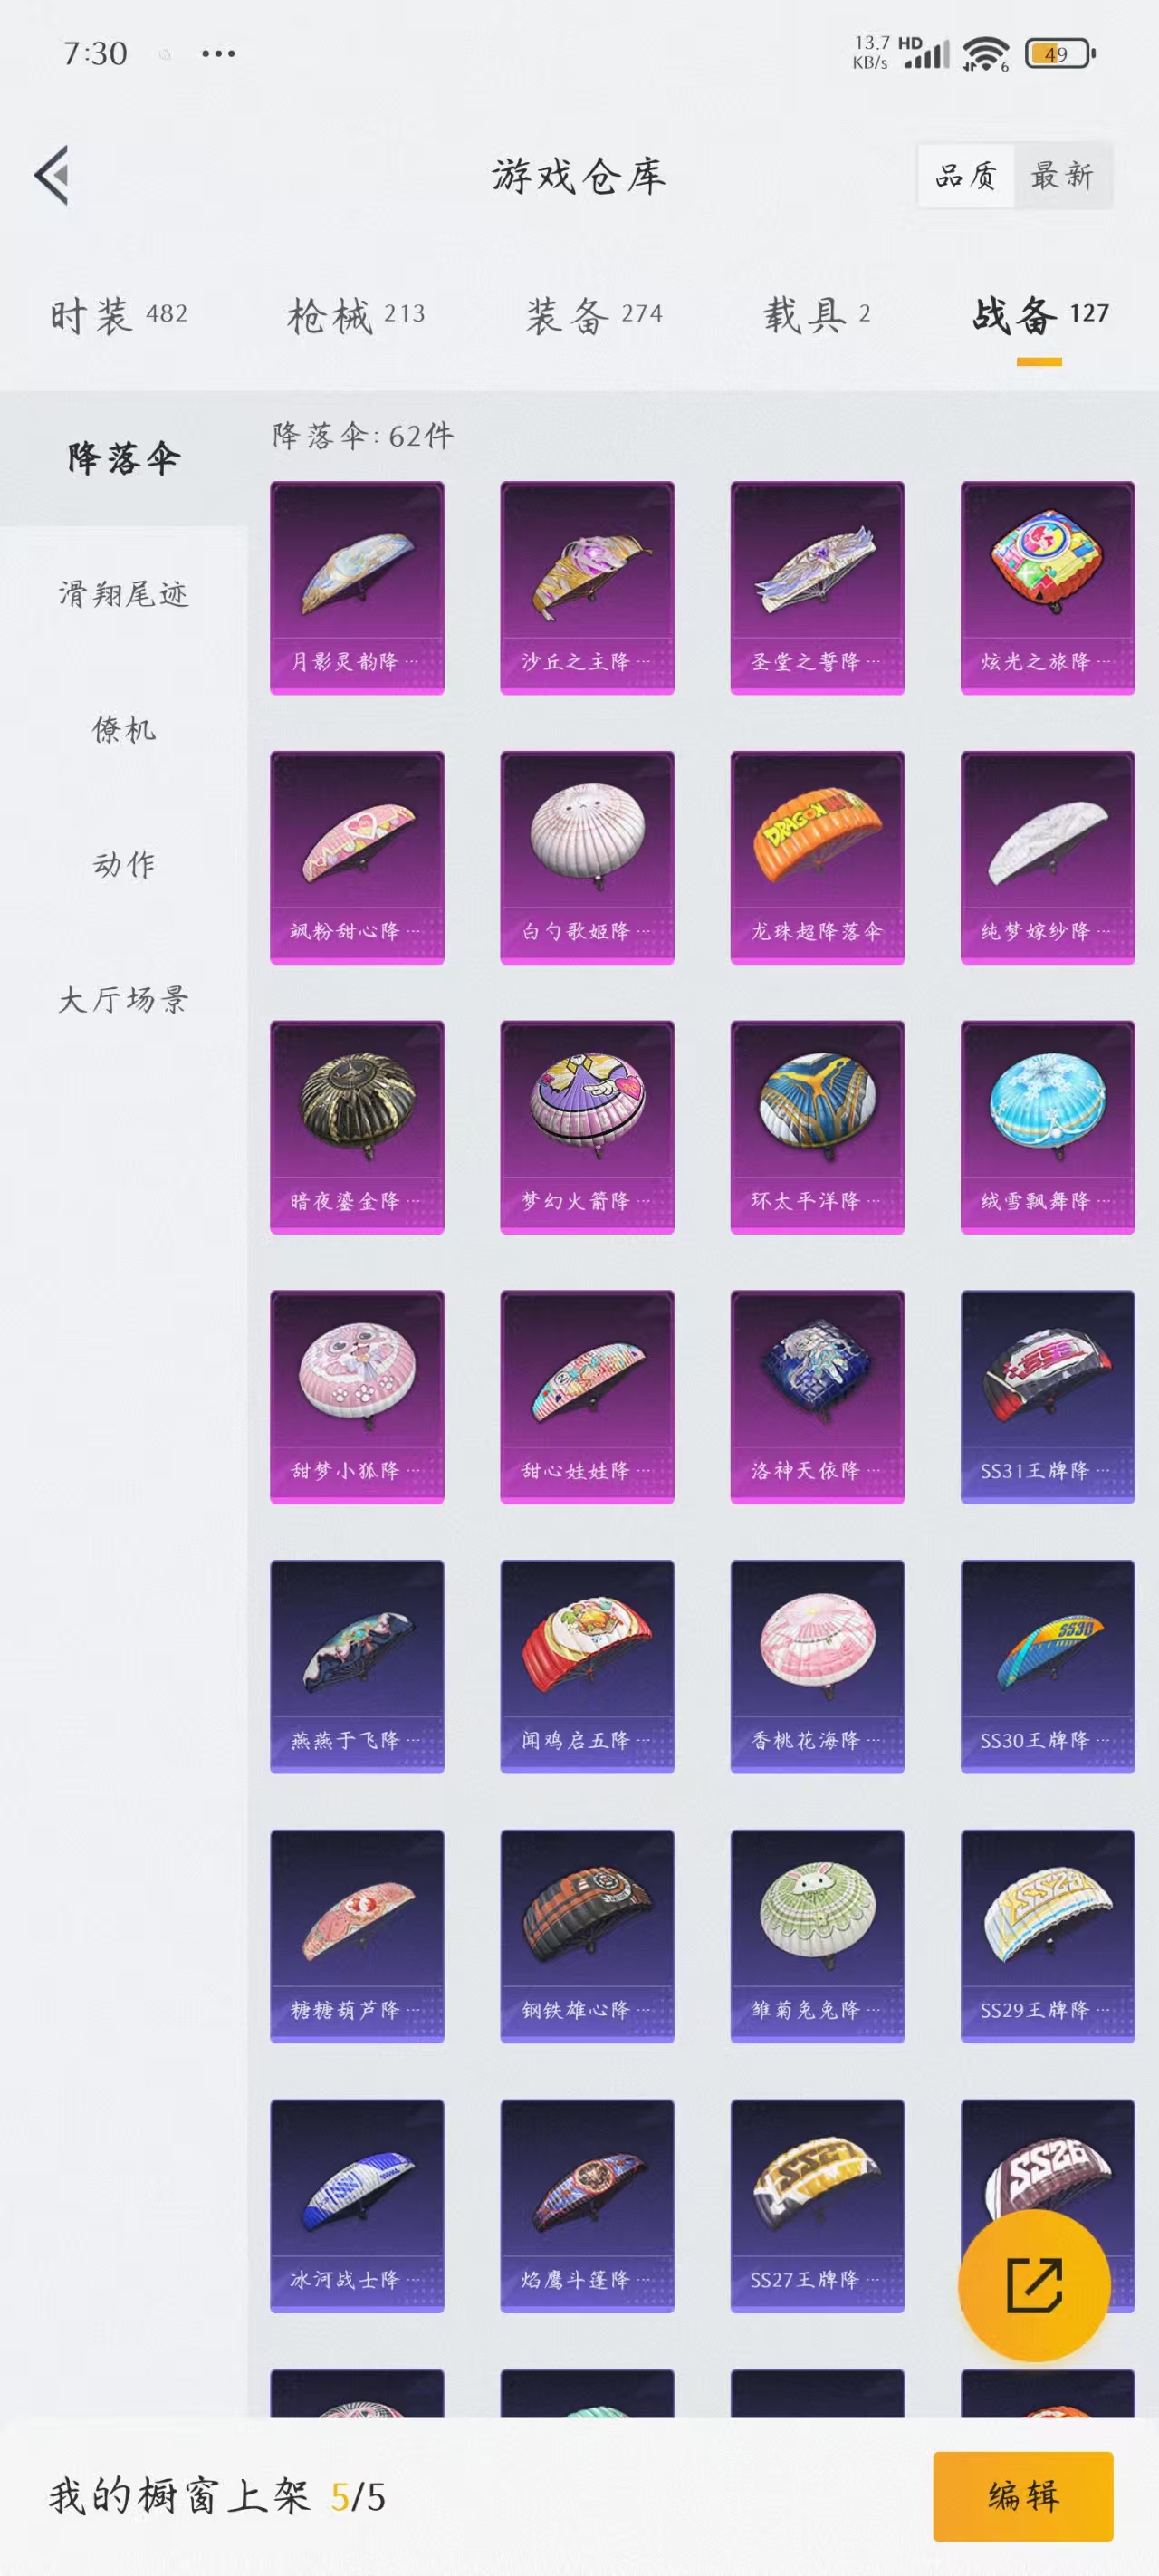Open the 炫光之旅降 parachute item
Screen dimensions: 1159x2576
pos(1047,588)
